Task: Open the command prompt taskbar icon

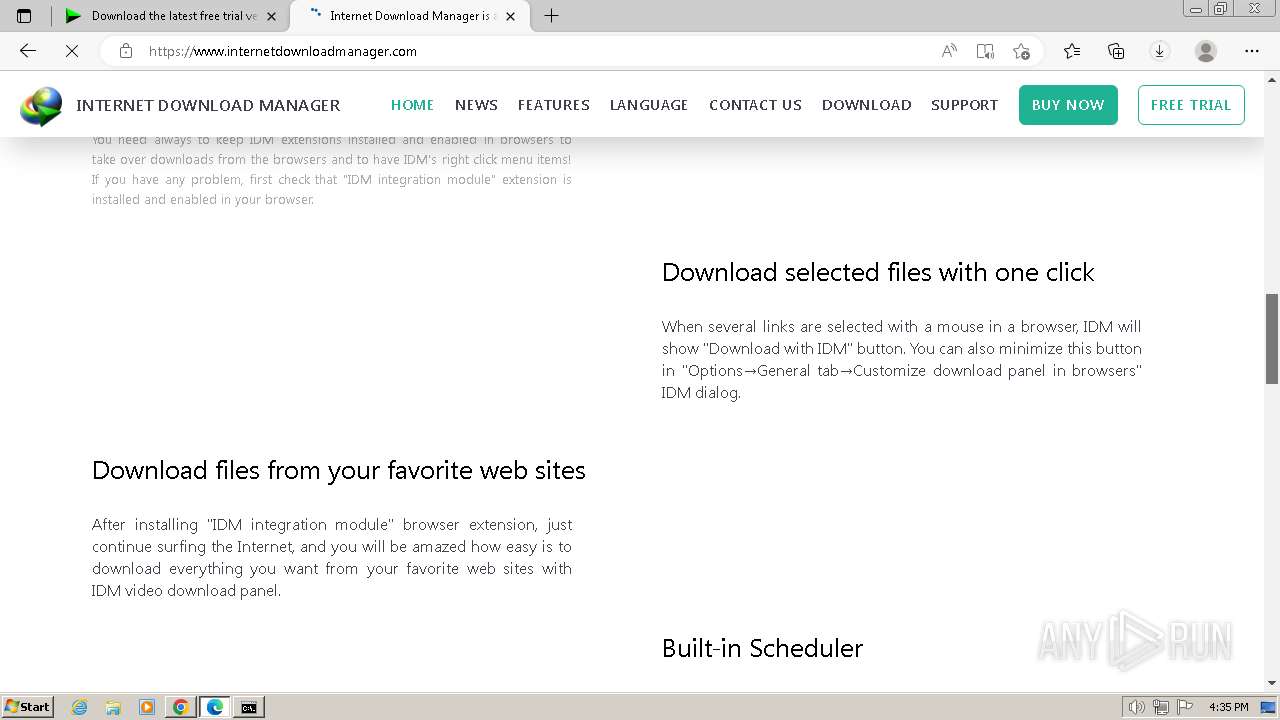Action: pos(248,707)
